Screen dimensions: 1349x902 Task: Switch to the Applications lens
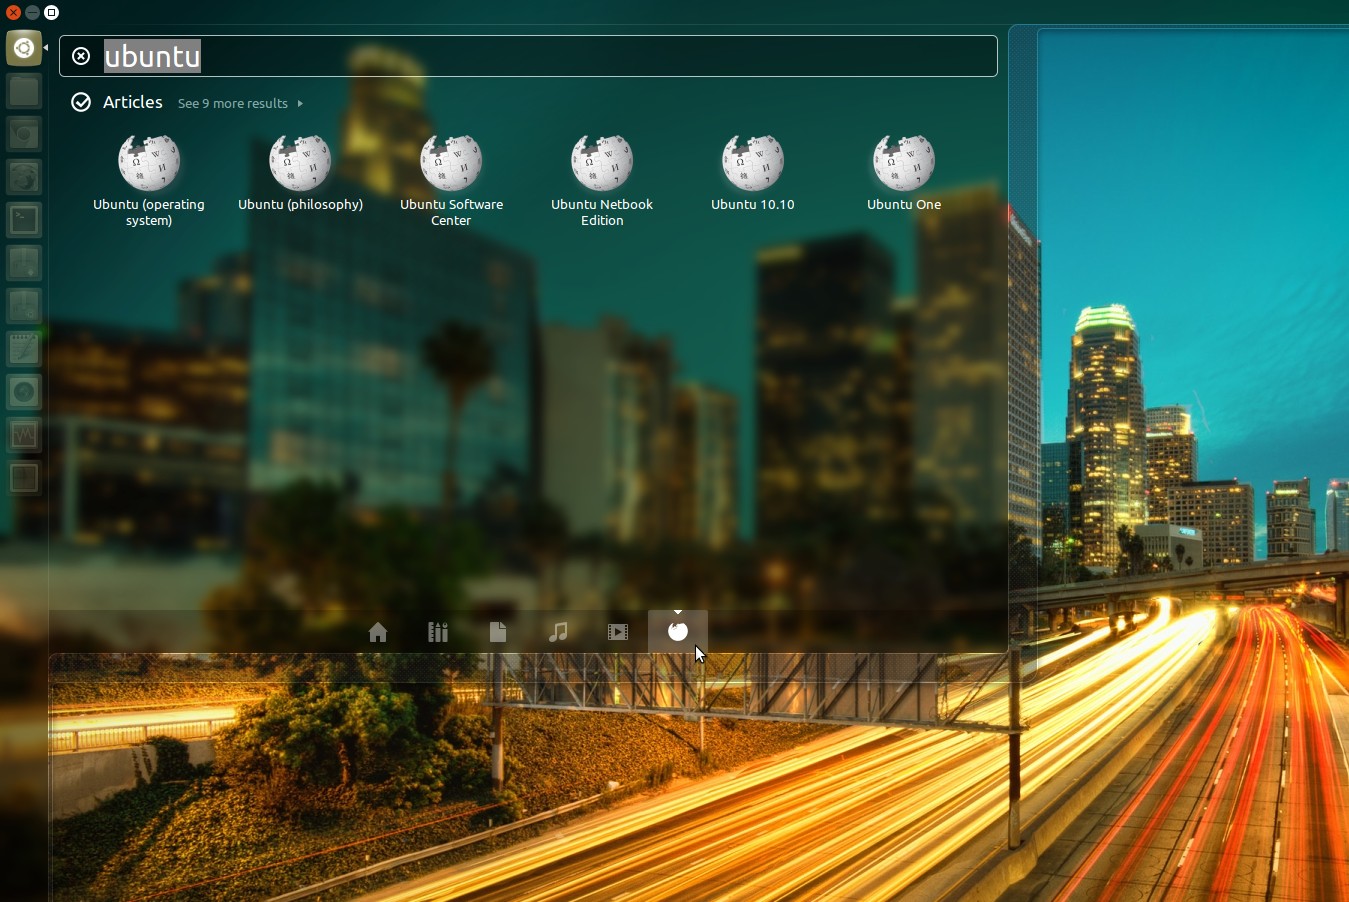(x=438, y=632)
